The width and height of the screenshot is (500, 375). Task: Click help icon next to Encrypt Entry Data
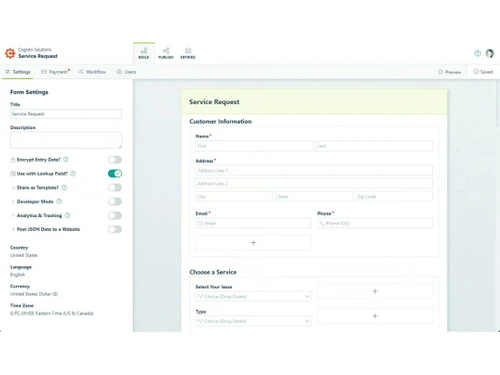(66, 160)
